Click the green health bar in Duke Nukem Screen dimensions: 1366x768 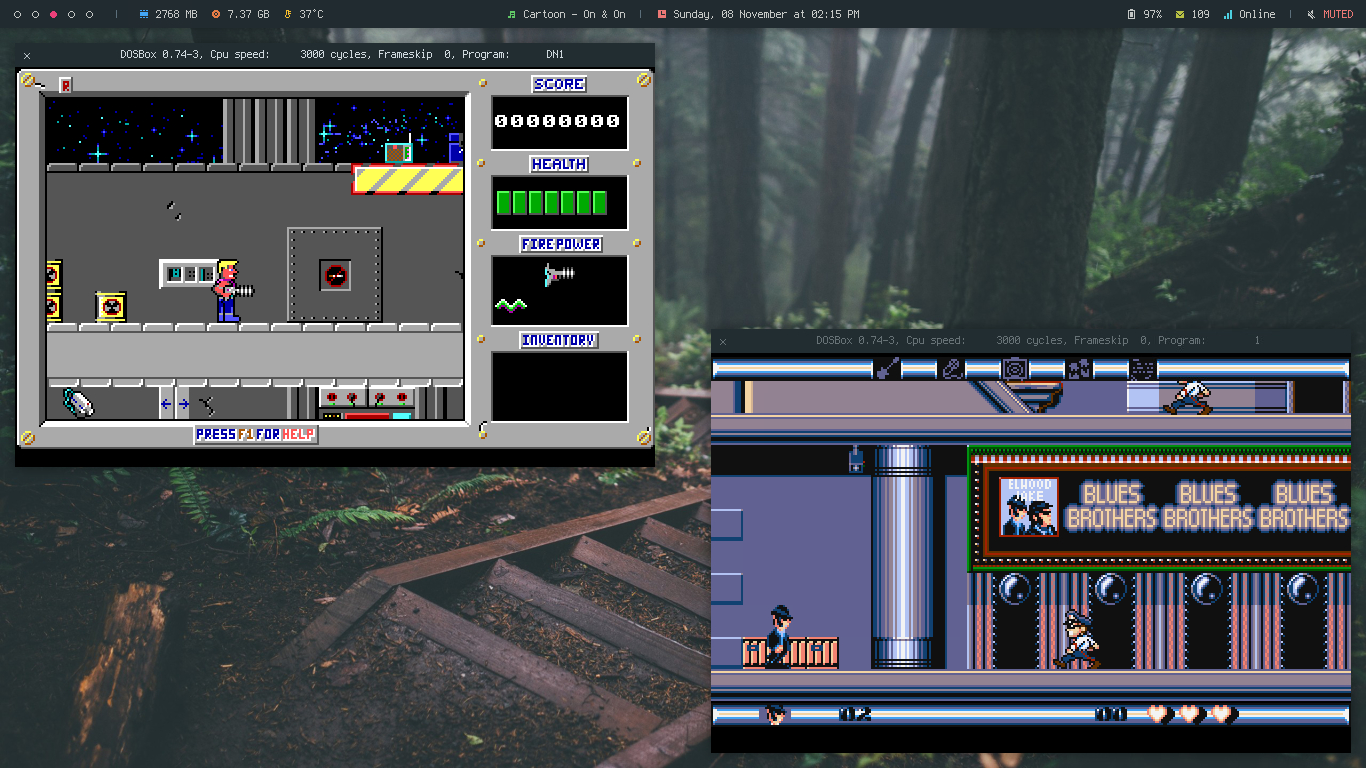pyautogui.click(x=552, y=203)
